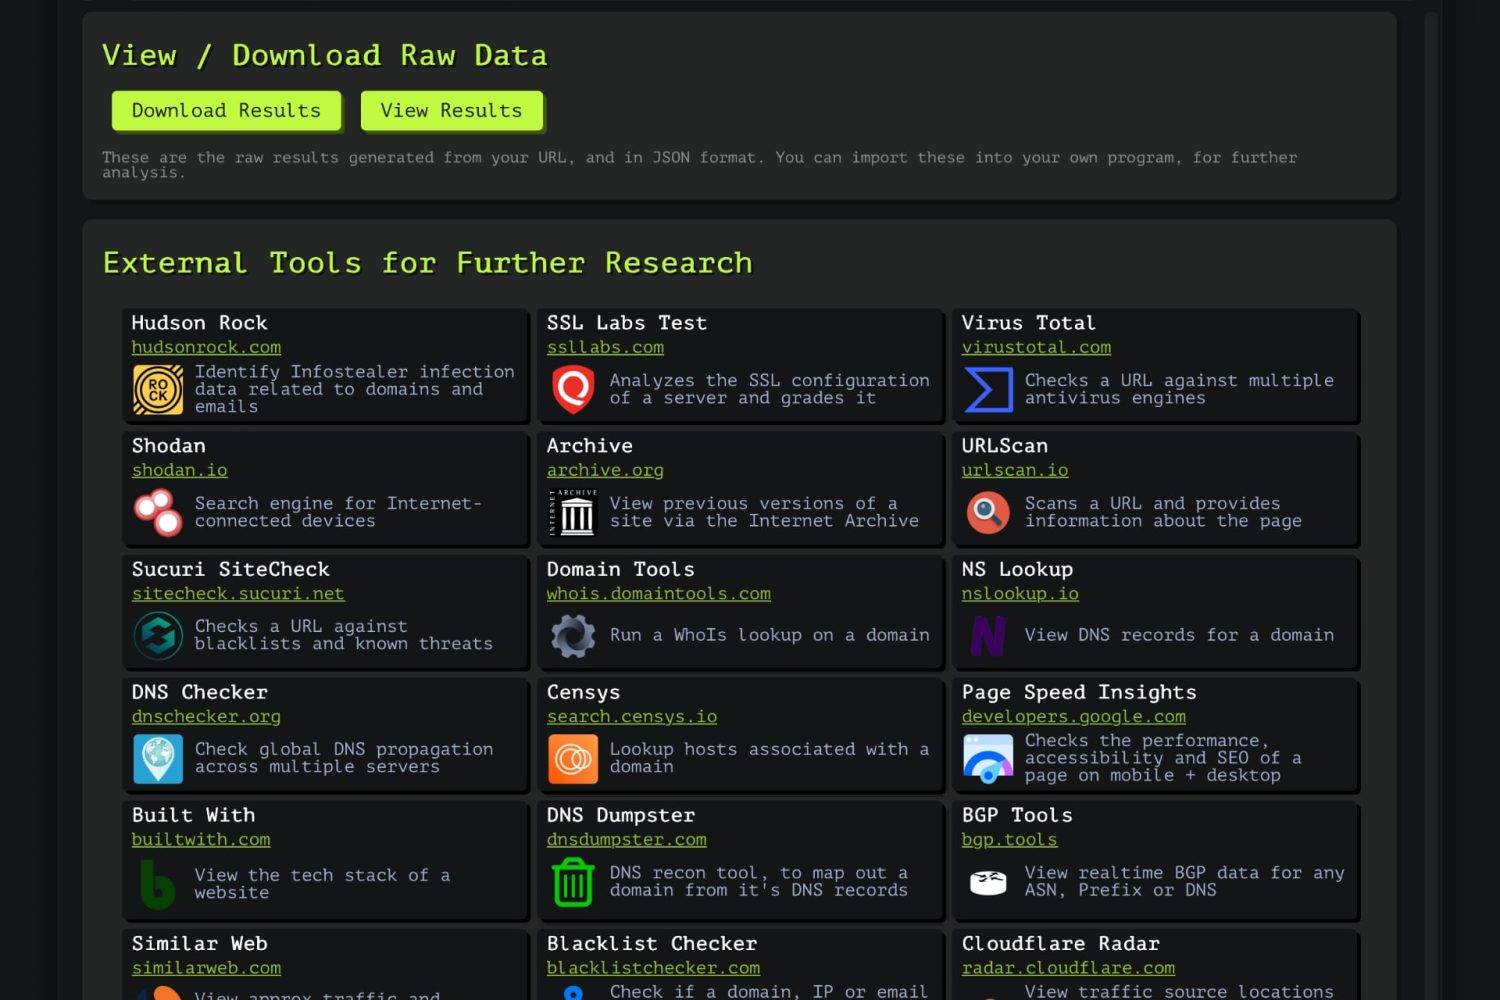Click the BGP Tools router icon
This screenshot has width=1500, height=1000.
point(988,883)
